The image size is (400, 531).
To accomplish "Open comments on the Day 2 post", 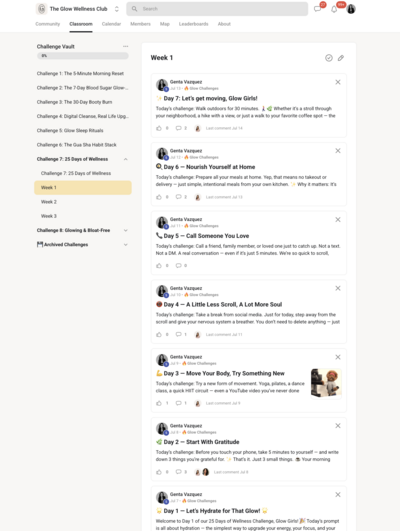I will pos(178,472).
